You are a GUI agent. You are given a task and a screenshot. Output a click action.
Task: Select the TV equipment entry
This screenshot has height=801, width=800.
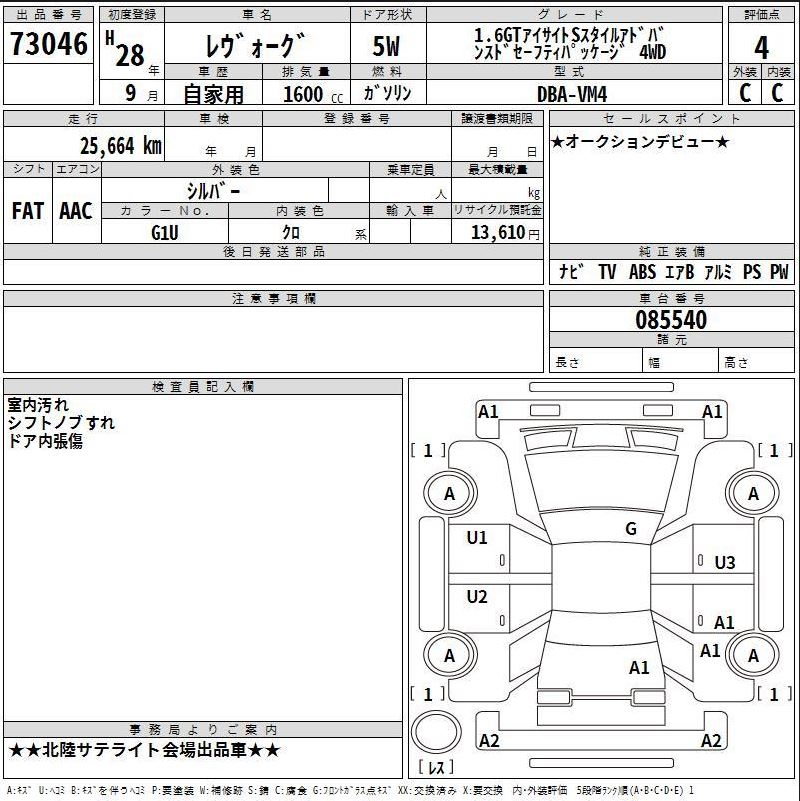pos(607,272)
